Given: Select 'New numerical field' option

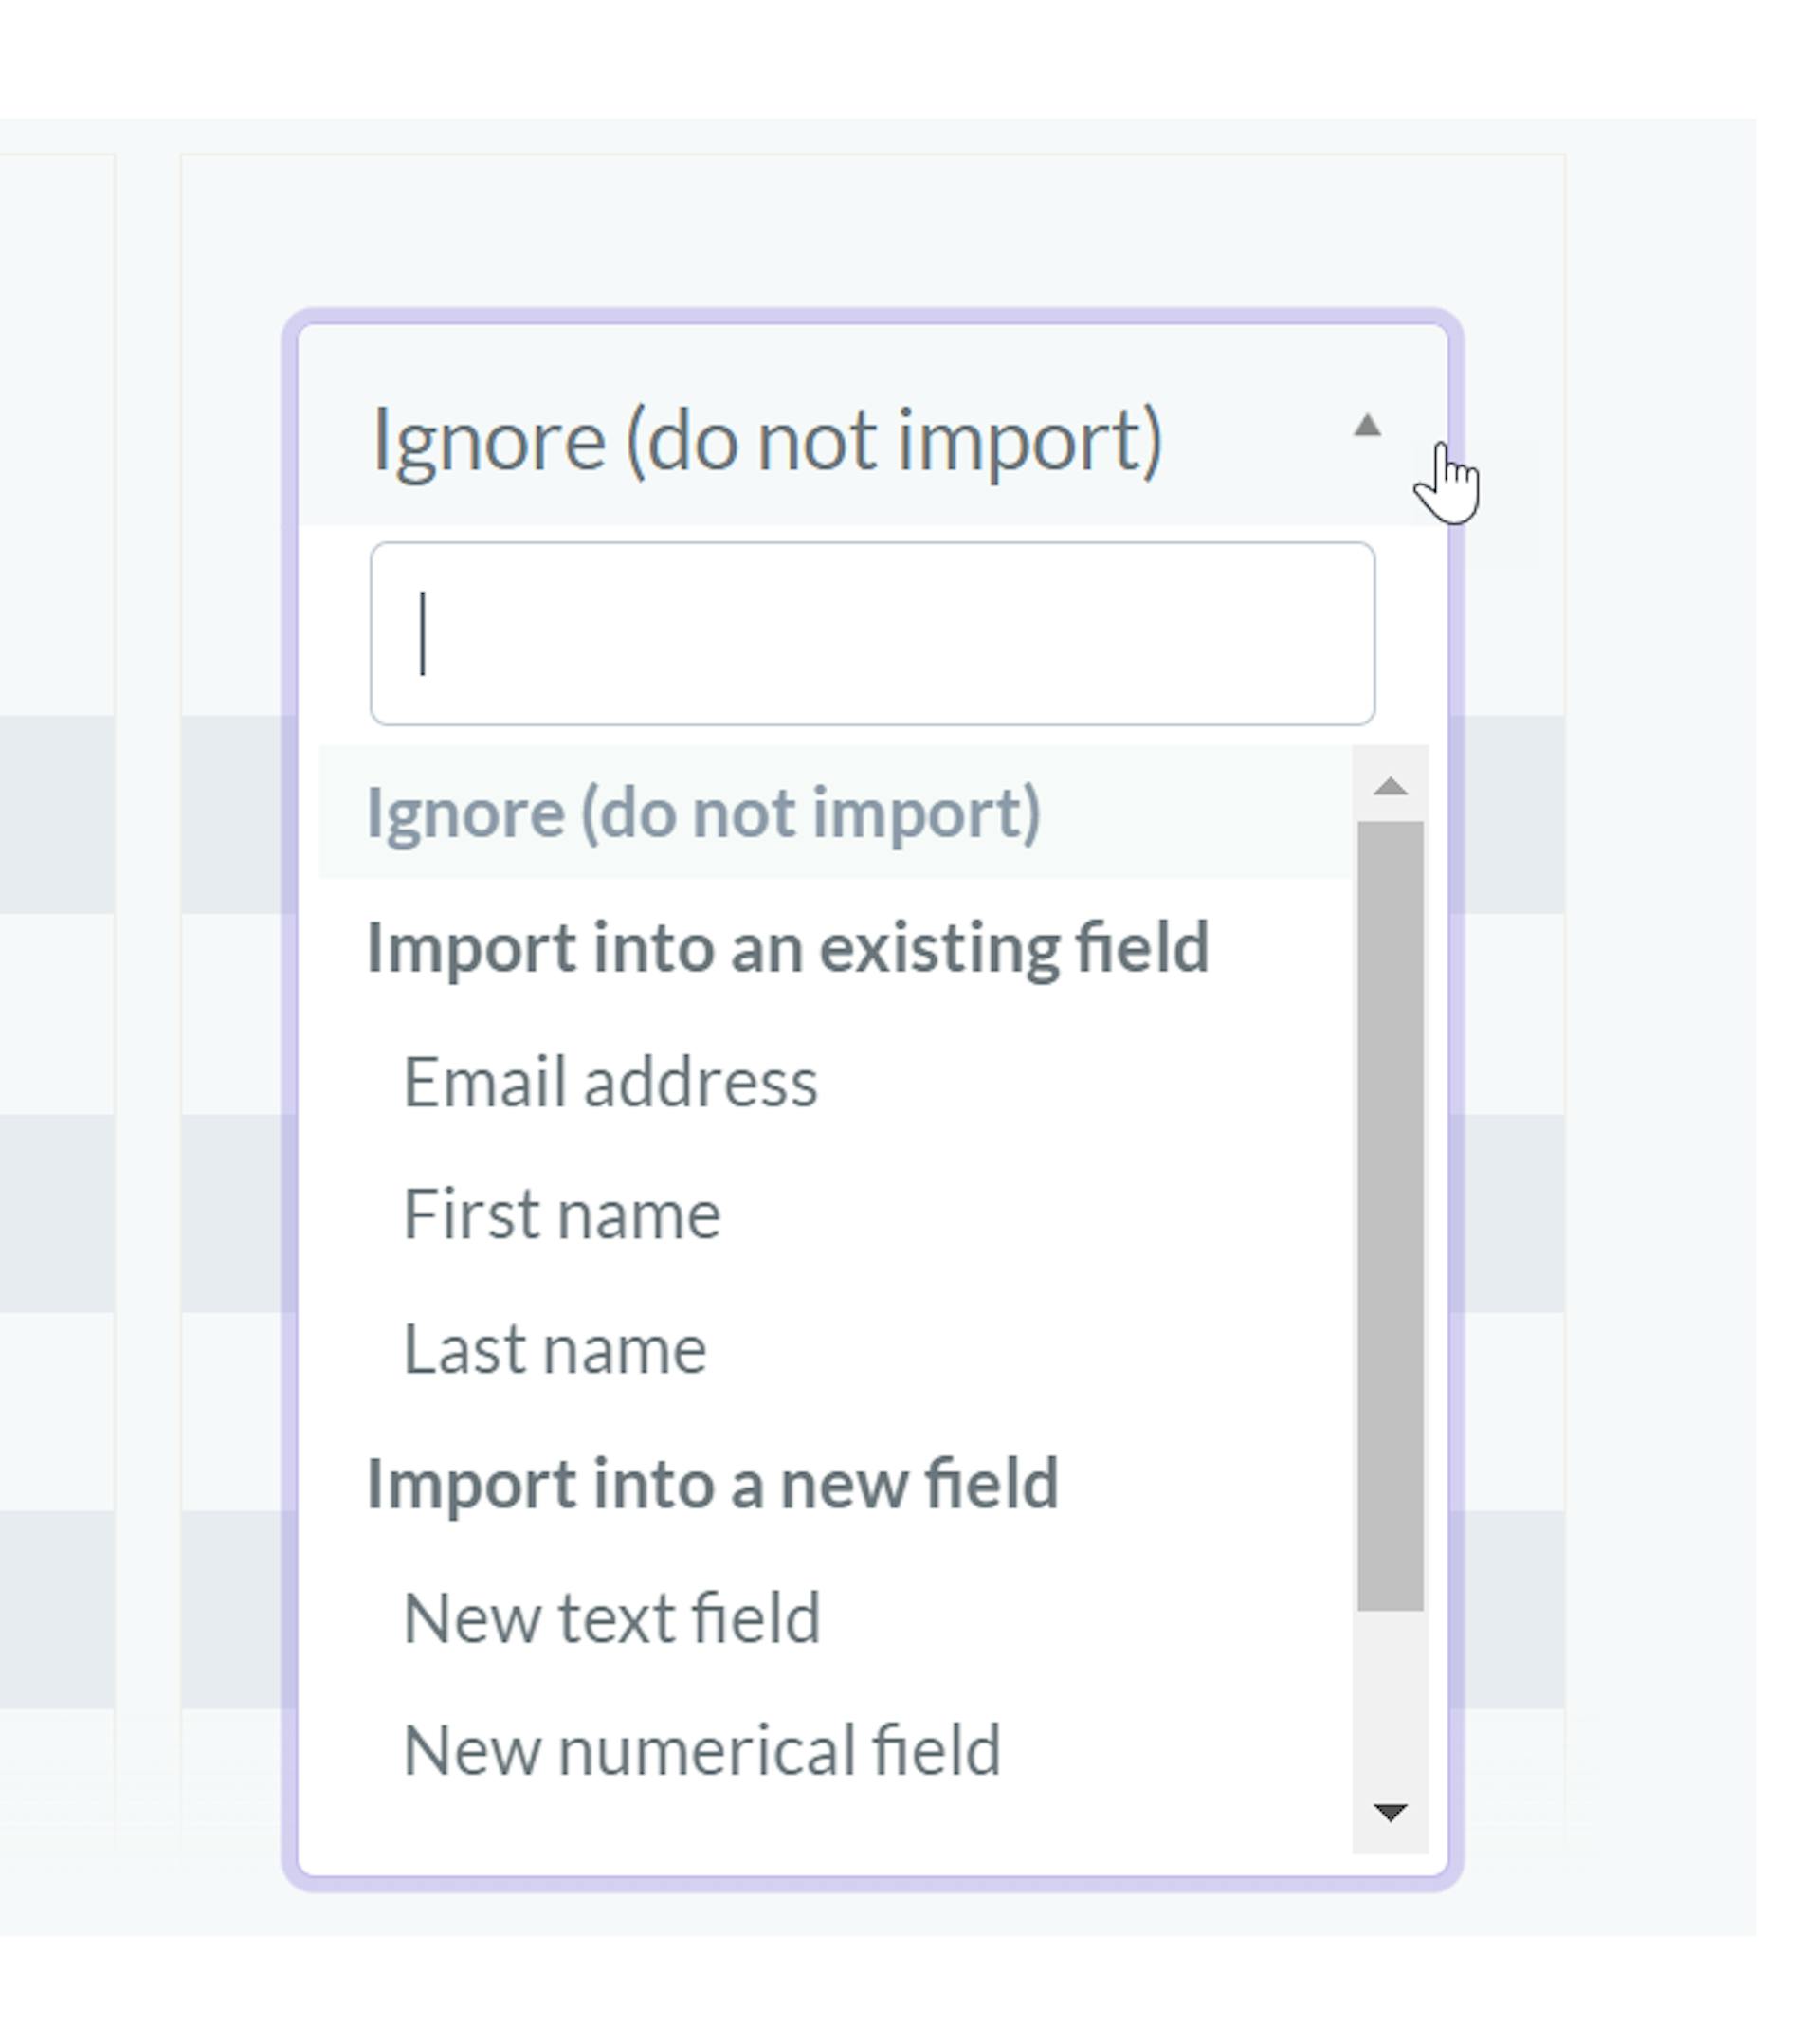Looking at the screenshot, I should tap(701, 1751).
